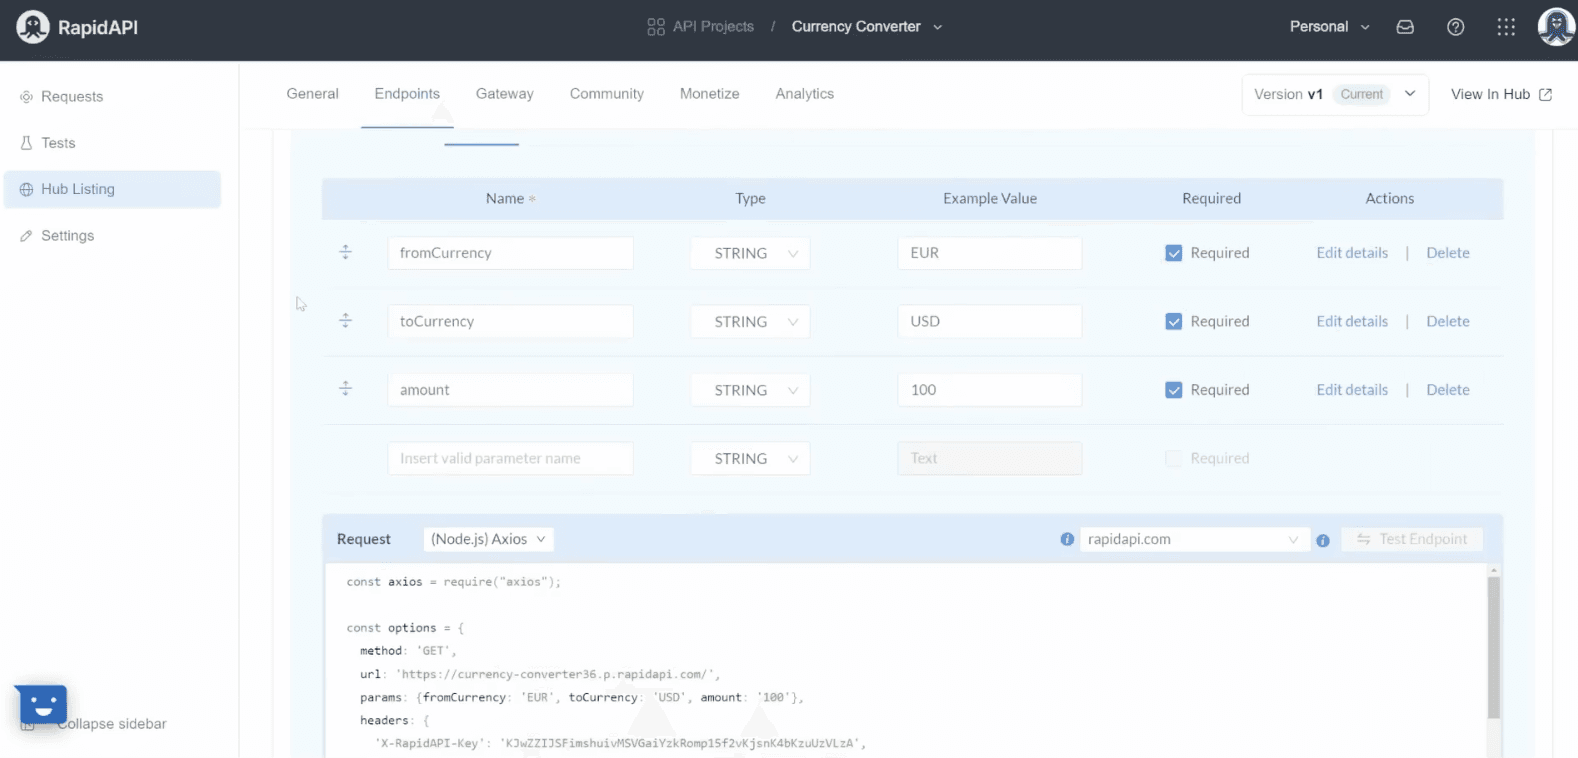
Task: Switch to the Community tab
Action: click(x=607, y=94)
